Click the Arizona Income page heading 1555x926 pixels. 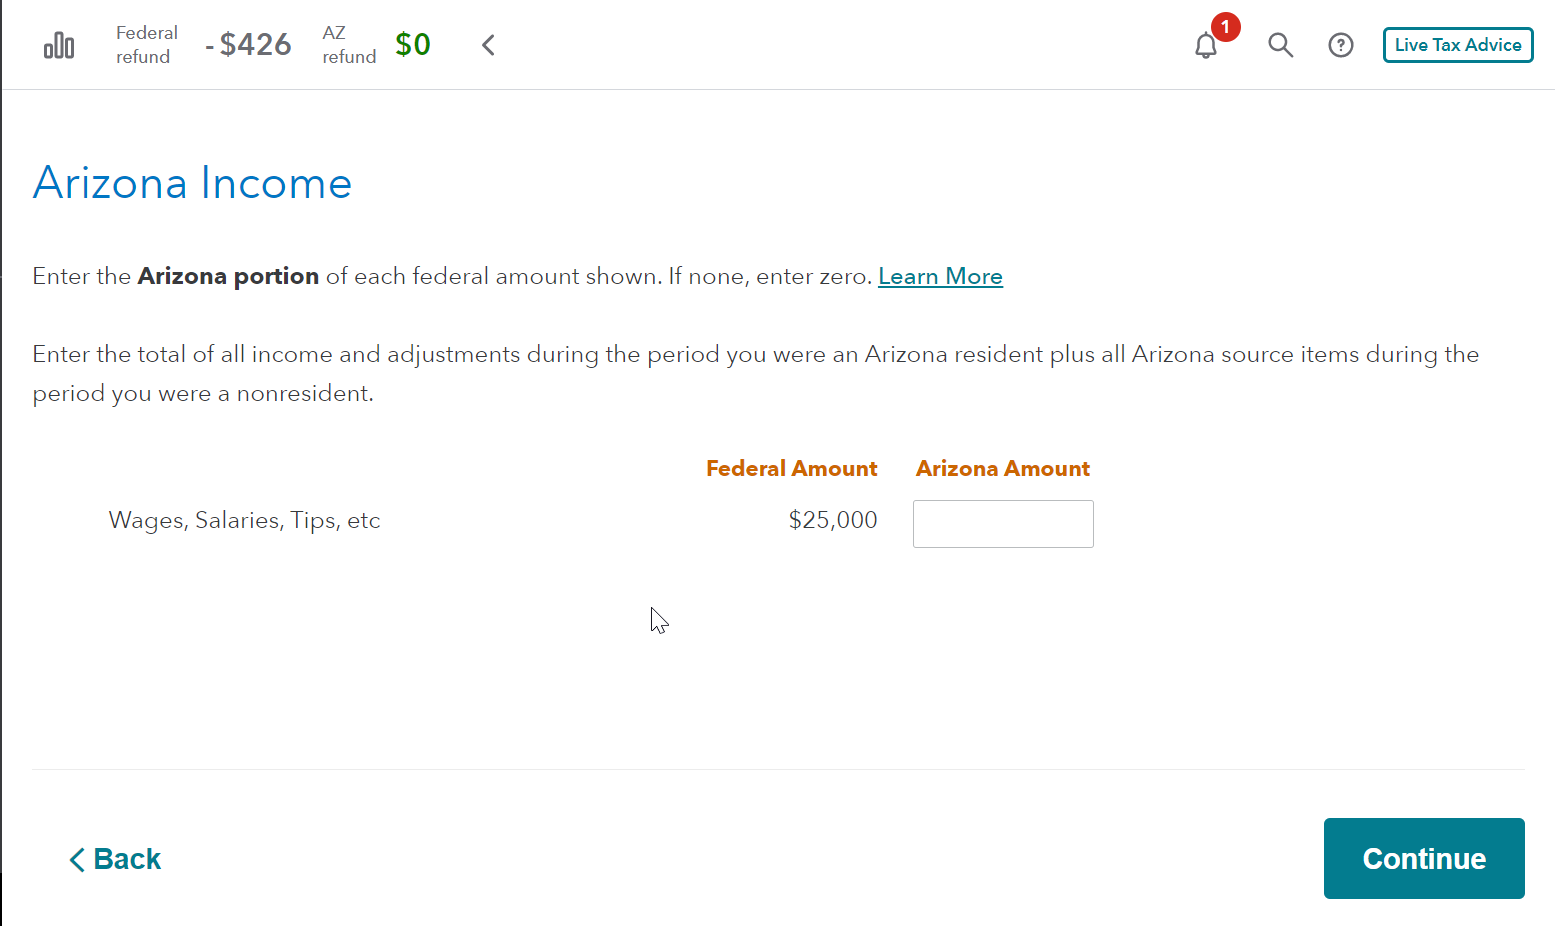pos(192,183)
